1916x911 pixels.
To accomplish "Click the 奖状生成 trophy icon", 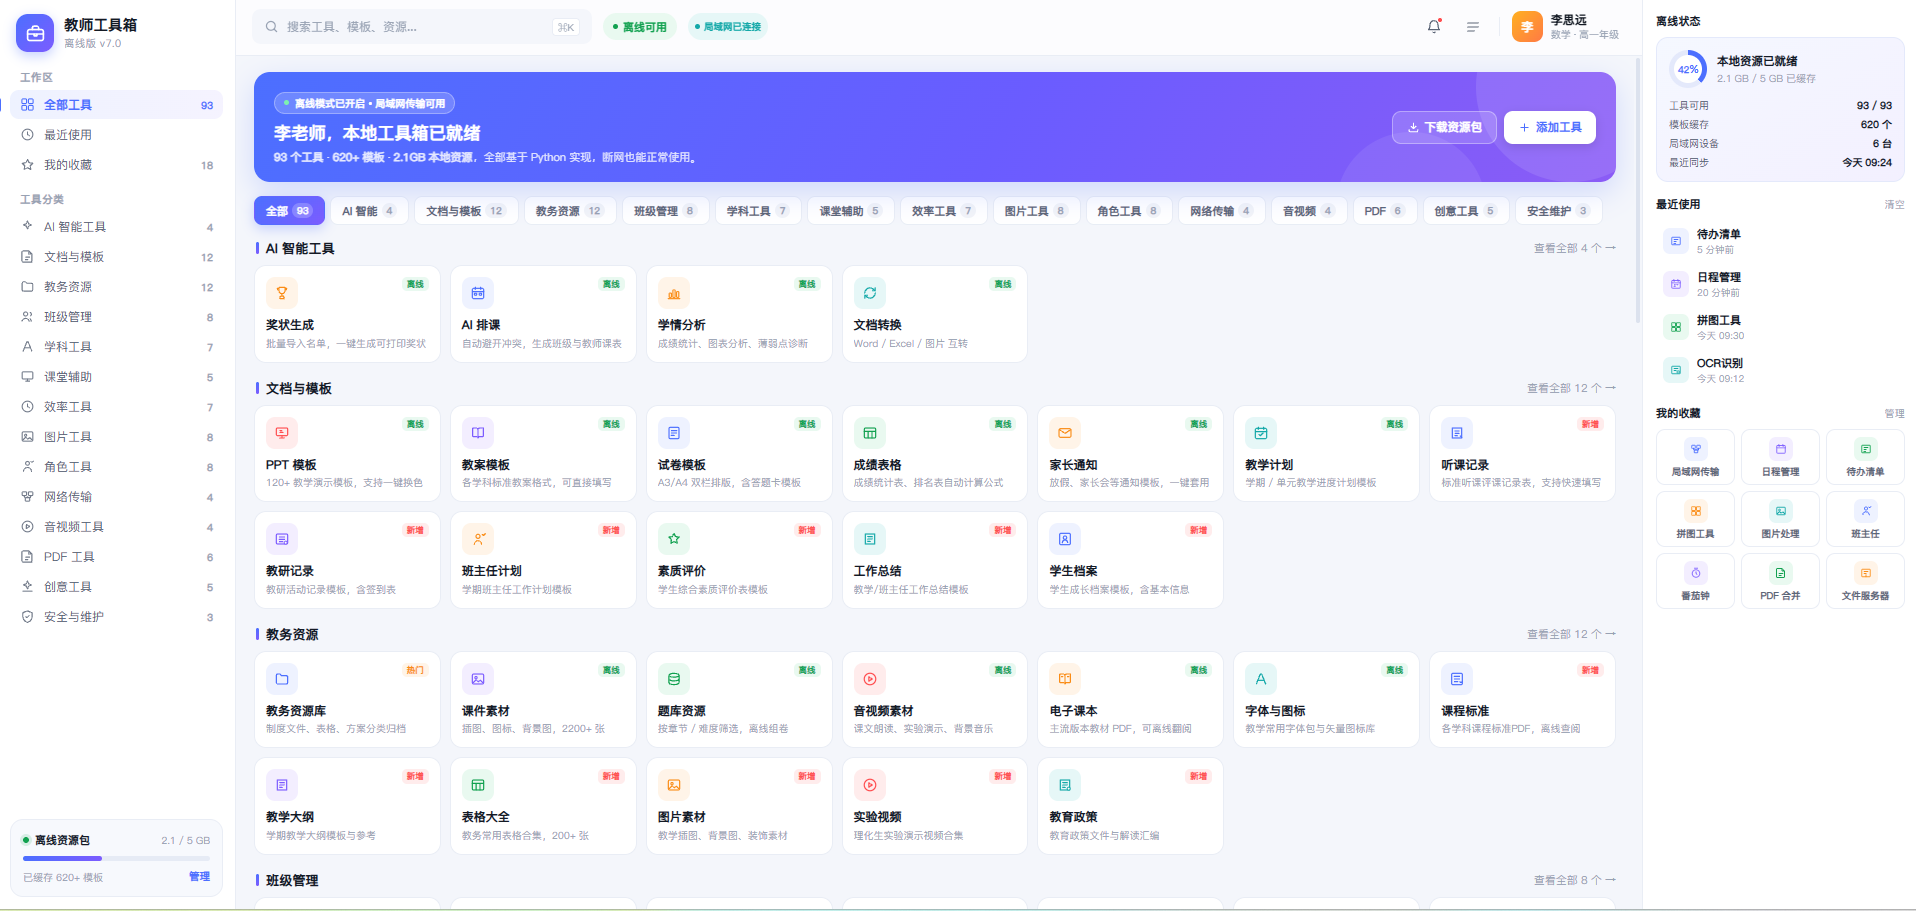I will [x=282, y=293].
